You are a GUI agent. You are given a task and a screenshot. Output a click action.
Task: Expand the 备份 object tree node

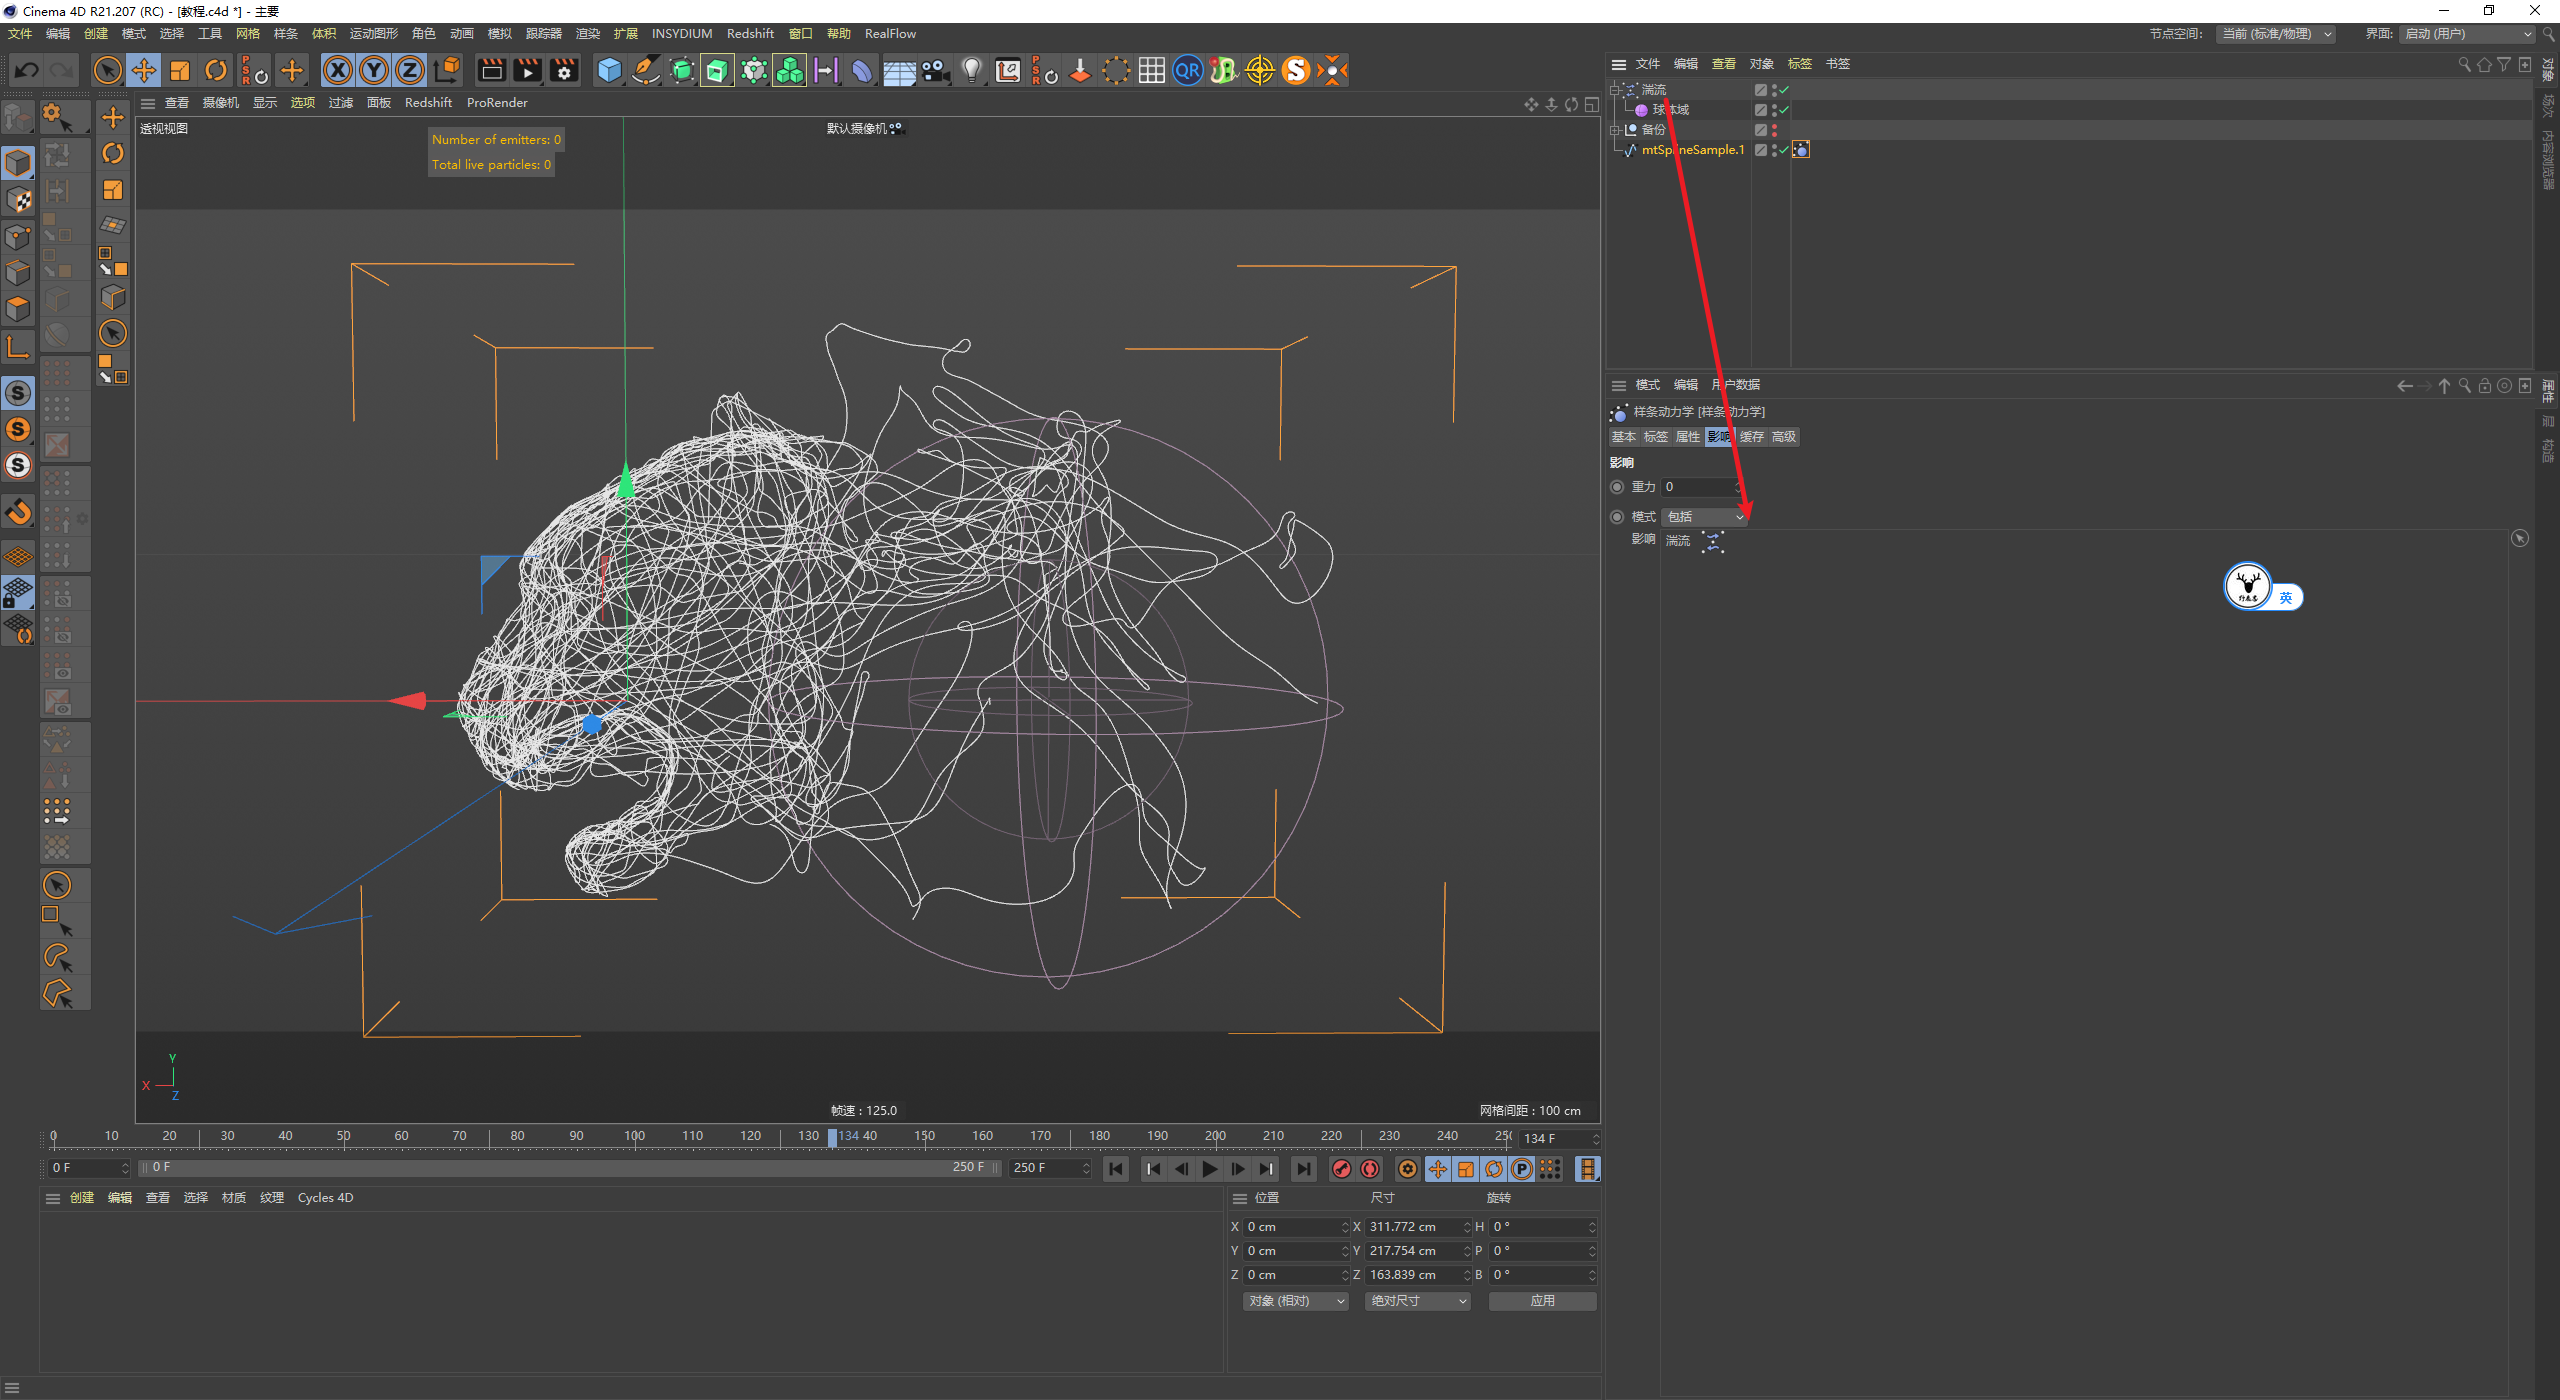pyautogui.click(x=1614, y=130)
